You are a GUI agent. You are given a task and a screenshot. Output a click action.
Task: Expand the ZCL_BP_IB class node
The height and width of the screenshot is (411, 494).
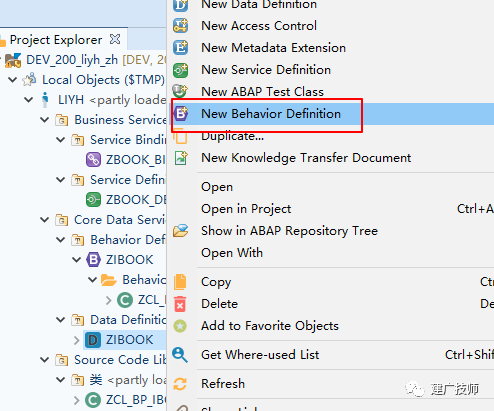pyautogui.click(x=77, y=400)
